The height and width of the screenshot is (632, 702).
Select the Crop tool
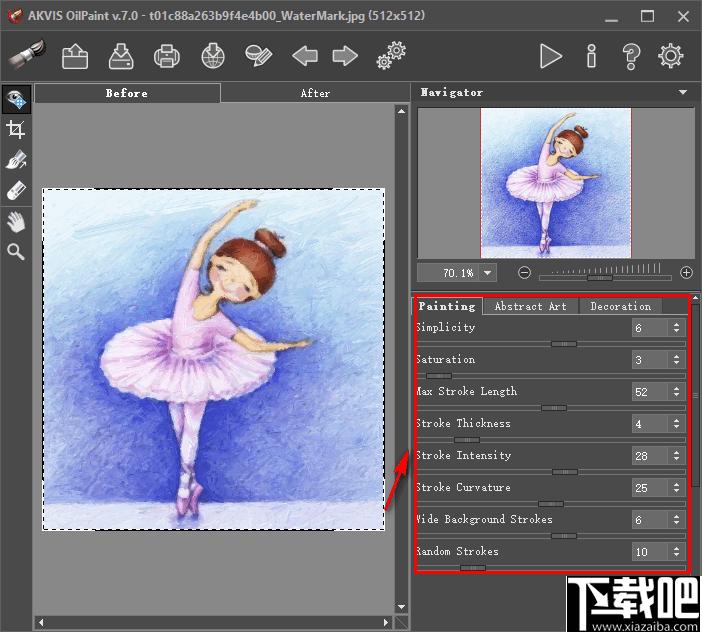pos(16,130)
